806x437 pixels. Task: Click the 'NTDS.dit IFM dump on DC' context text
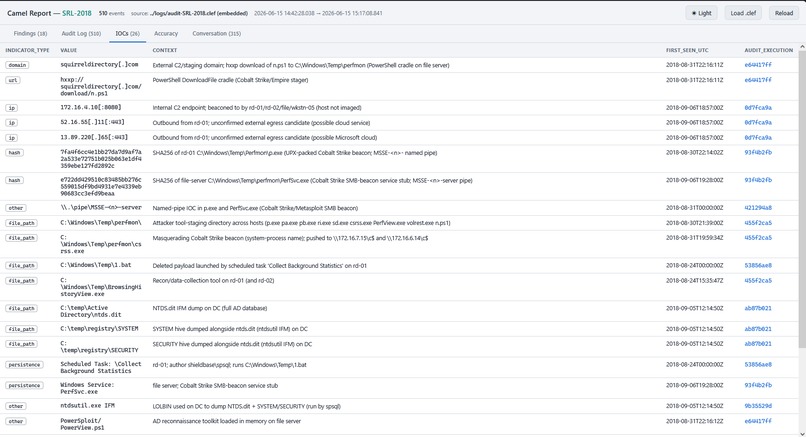(210, 308)
